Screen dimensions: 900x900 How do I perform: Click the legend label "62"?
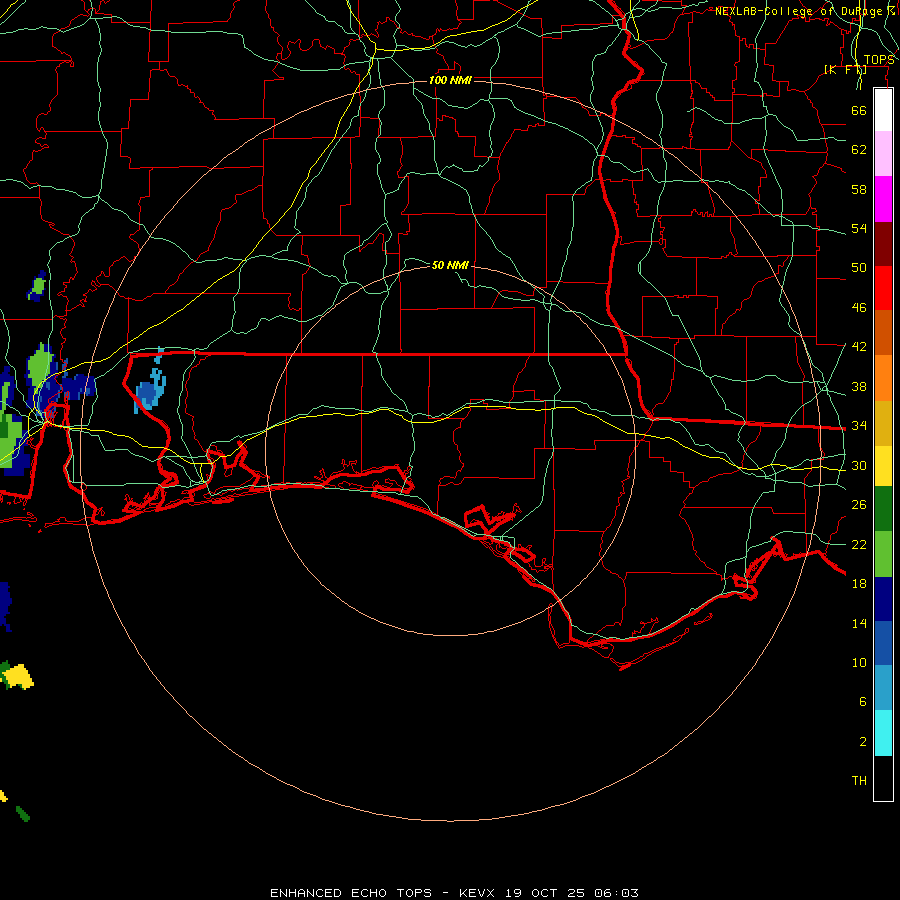[x=859, y=150]
